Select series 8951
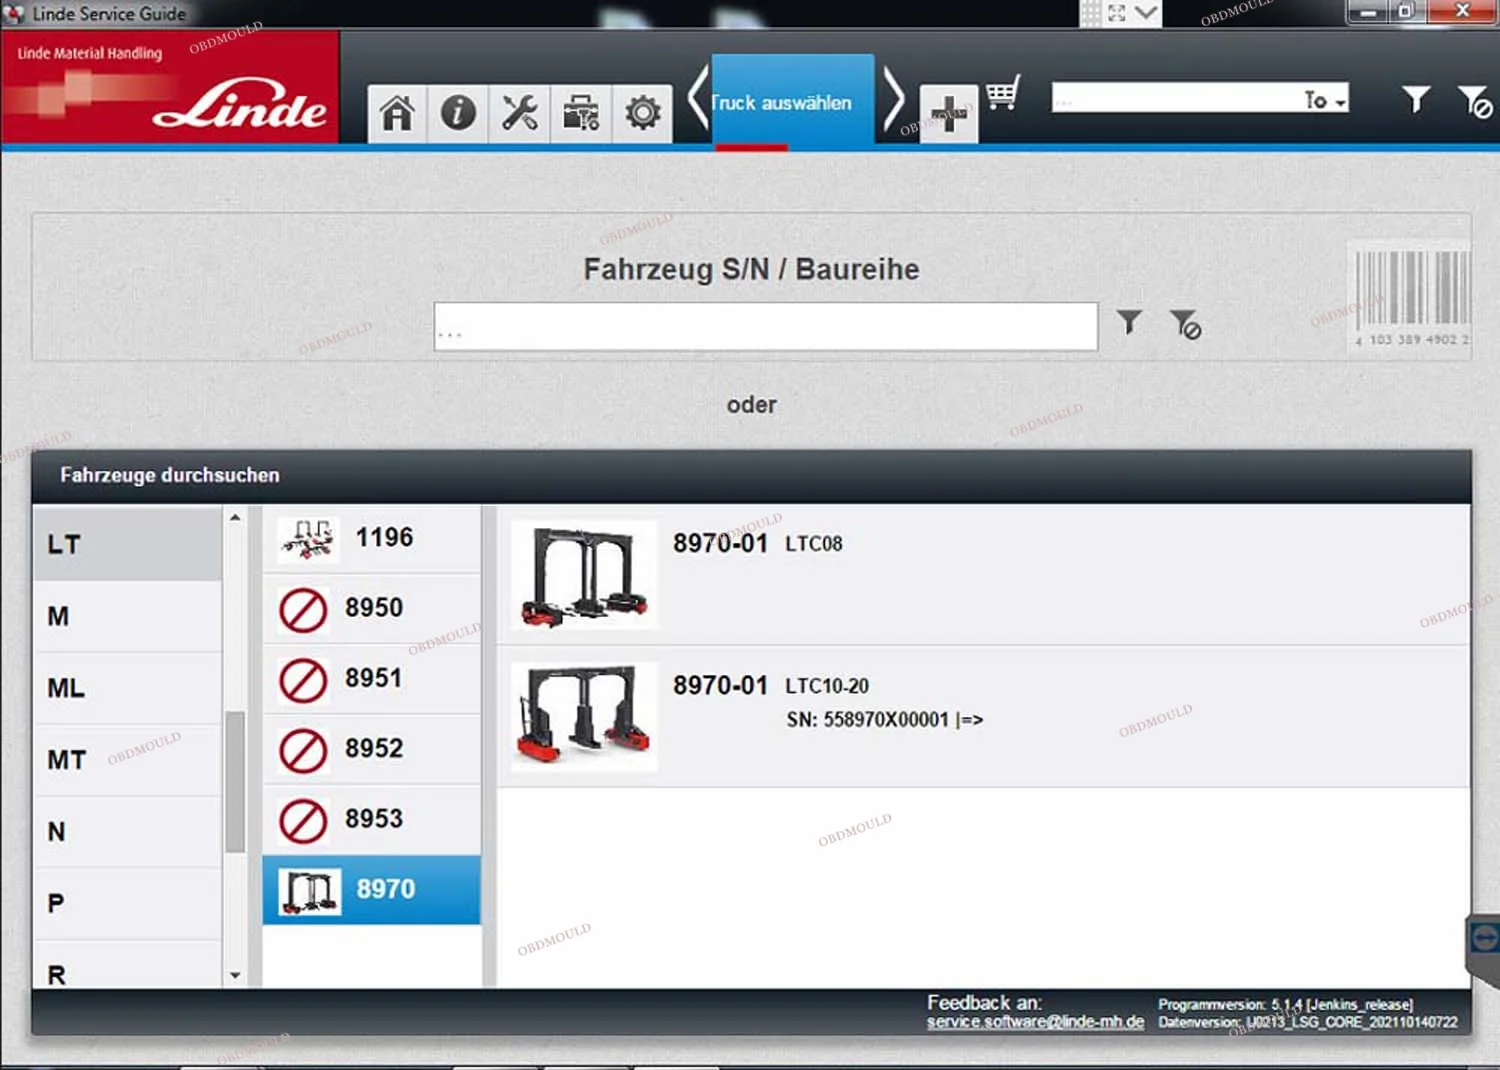The width and height of the screenshot is (1500, 1070). tap(371, 678)
